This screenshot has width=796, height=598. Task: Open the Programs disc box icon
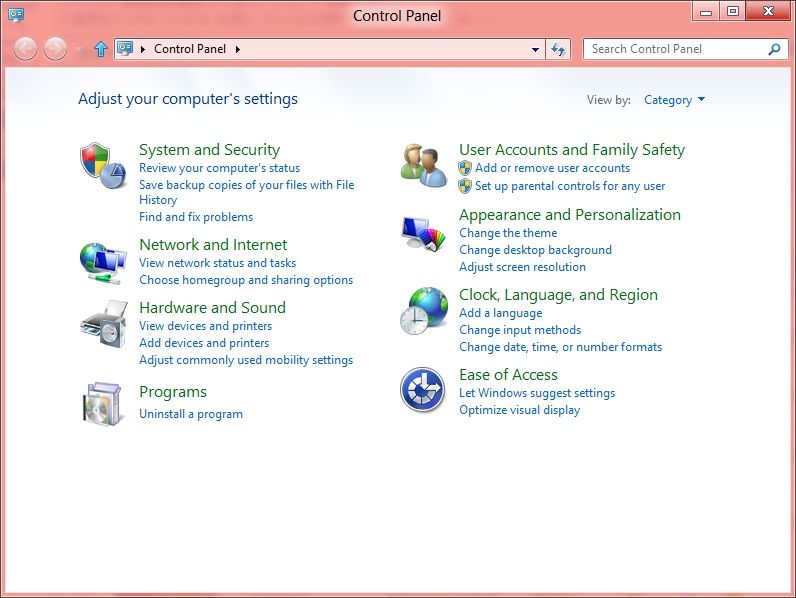(x=103, y=404)
